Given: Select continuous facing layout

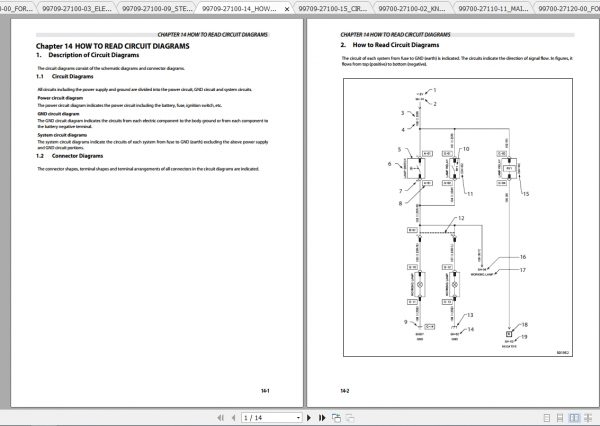Looking at the screenshot, I should point(587,418).
